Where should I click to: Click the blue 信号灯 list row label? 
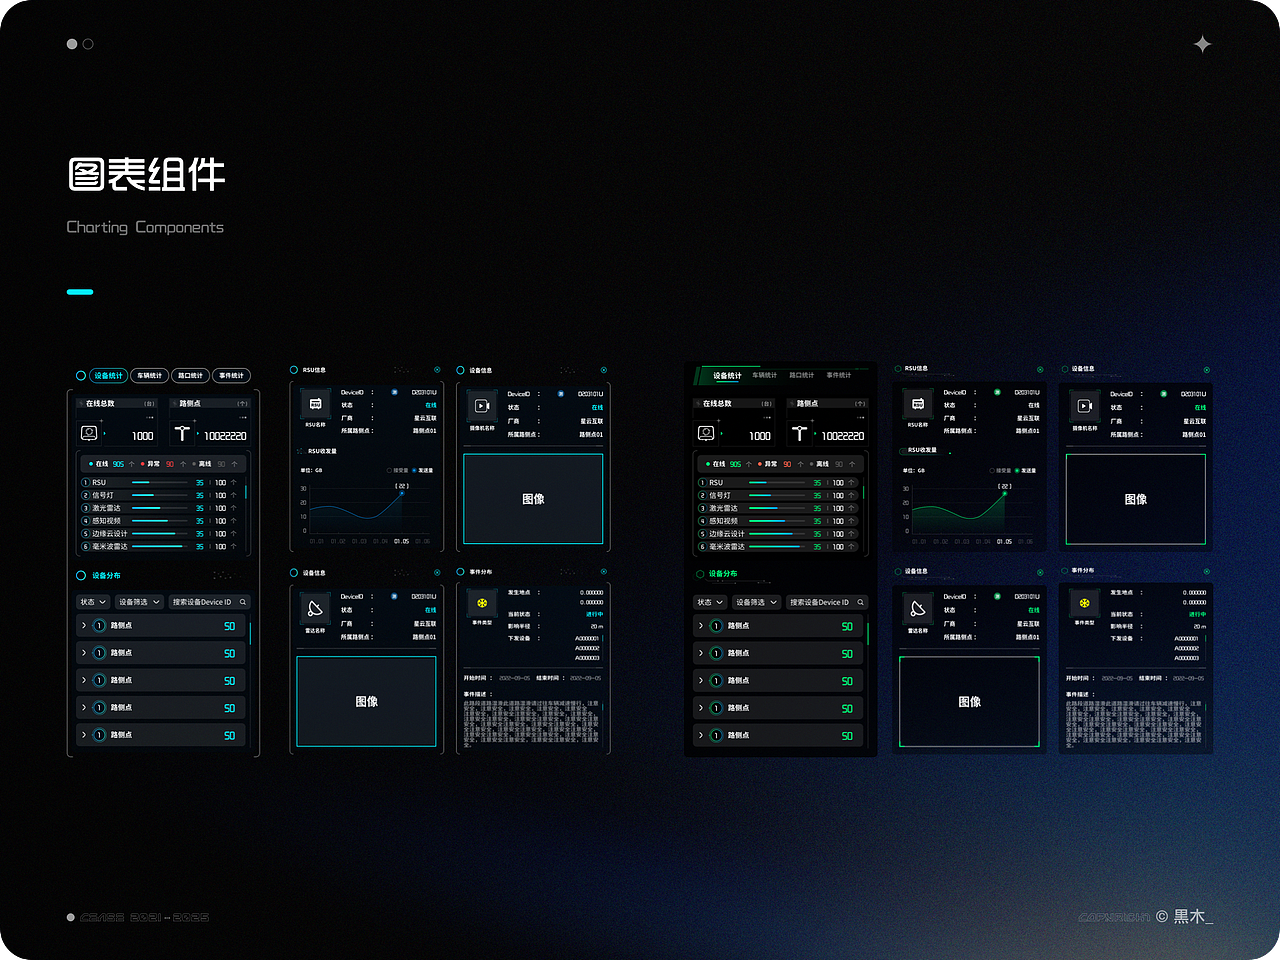pos(103,495)
